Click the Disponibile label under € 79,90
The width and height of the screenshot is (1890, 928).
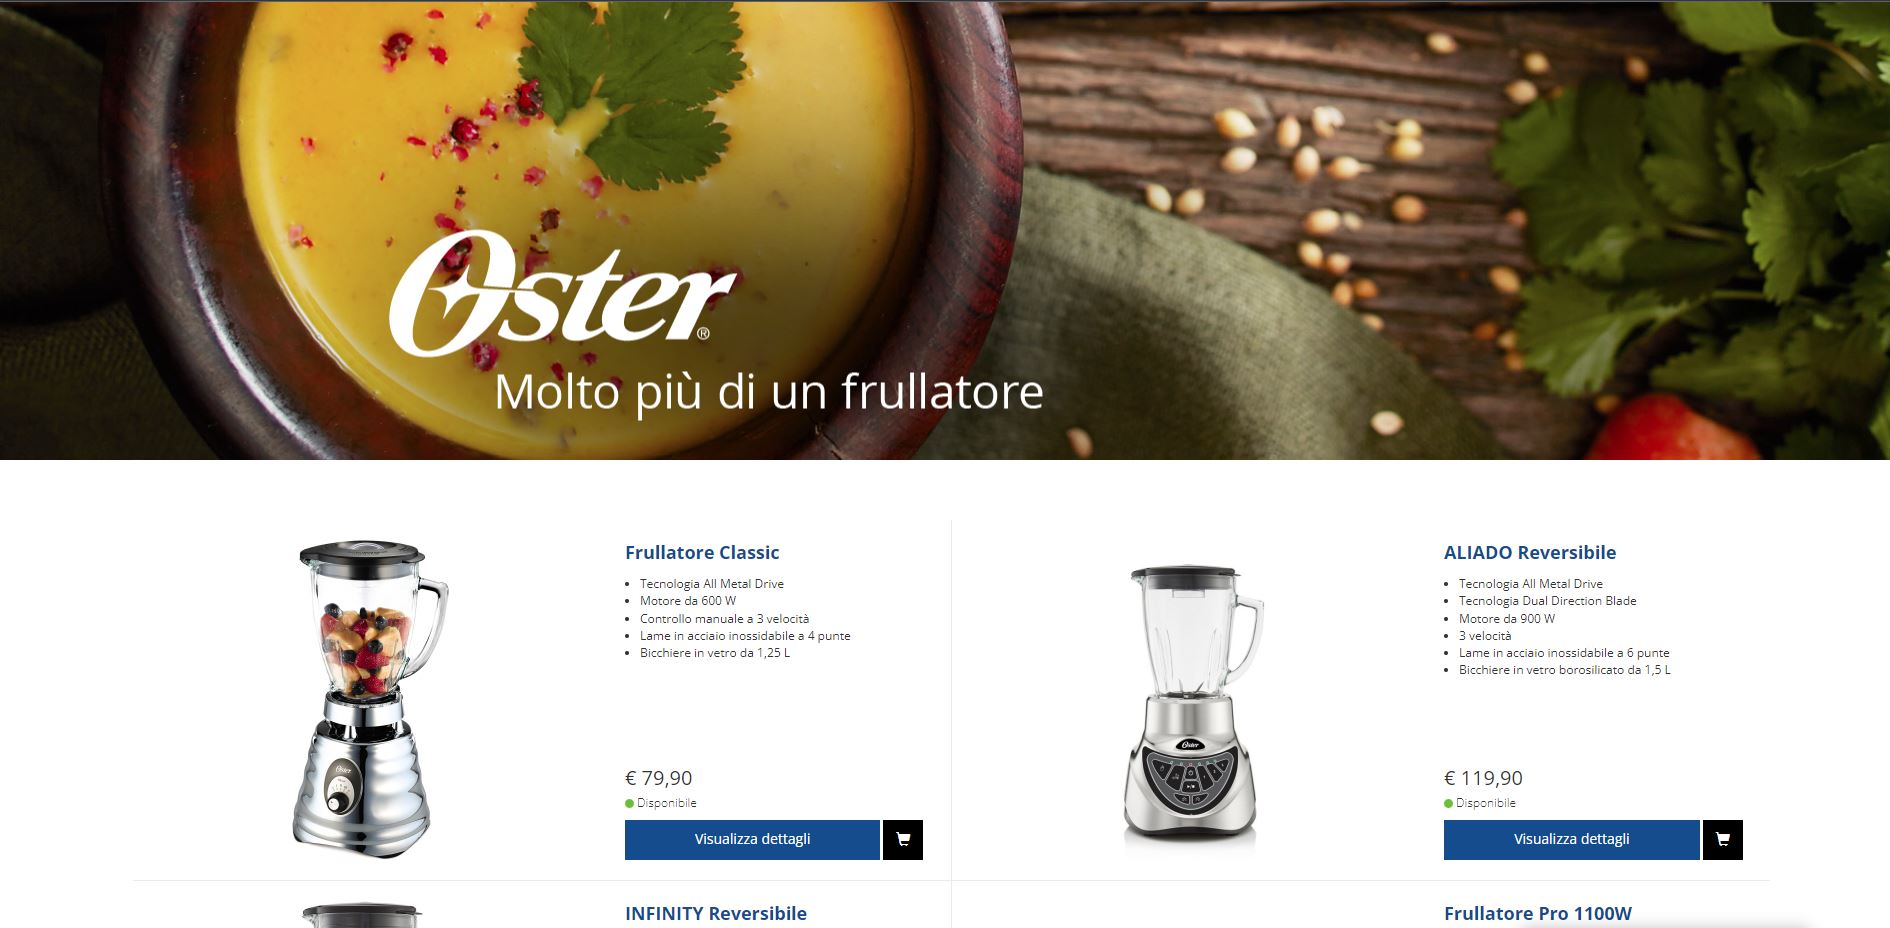coord(667,803)
